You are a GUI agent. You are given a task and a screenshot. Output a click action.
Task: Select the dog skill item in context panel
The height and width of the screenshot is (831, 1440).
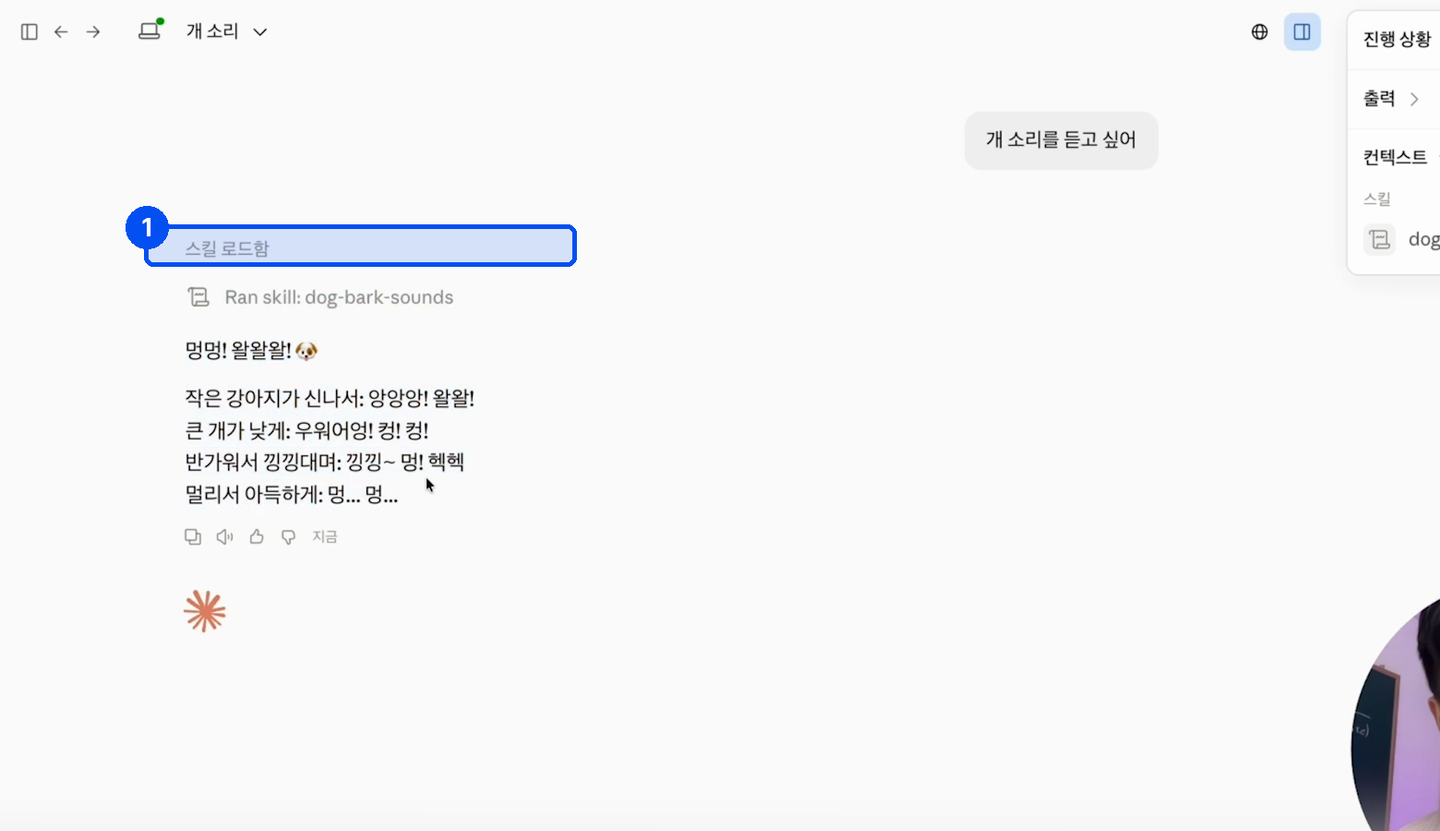[1402, 239]
